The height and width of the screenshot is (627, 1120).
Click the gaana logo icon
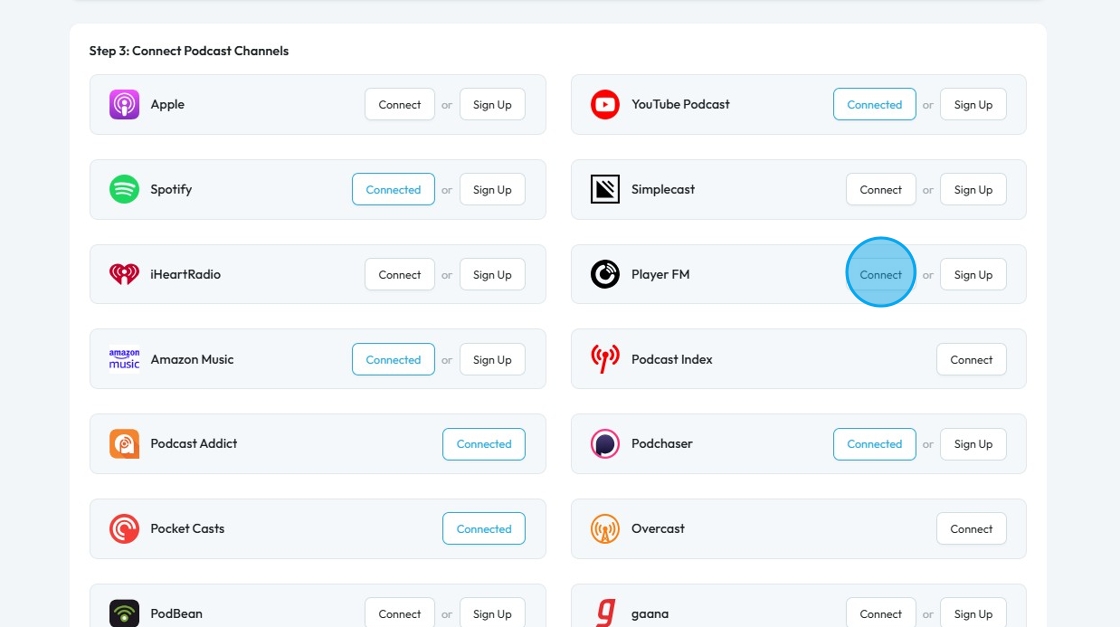[606, 613]
